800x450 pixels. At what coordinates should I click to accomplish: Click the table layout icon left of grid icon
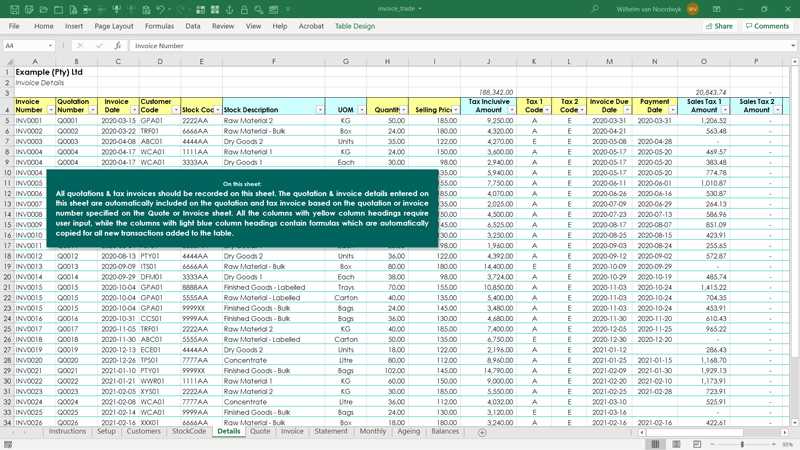[x=201, y=10]
